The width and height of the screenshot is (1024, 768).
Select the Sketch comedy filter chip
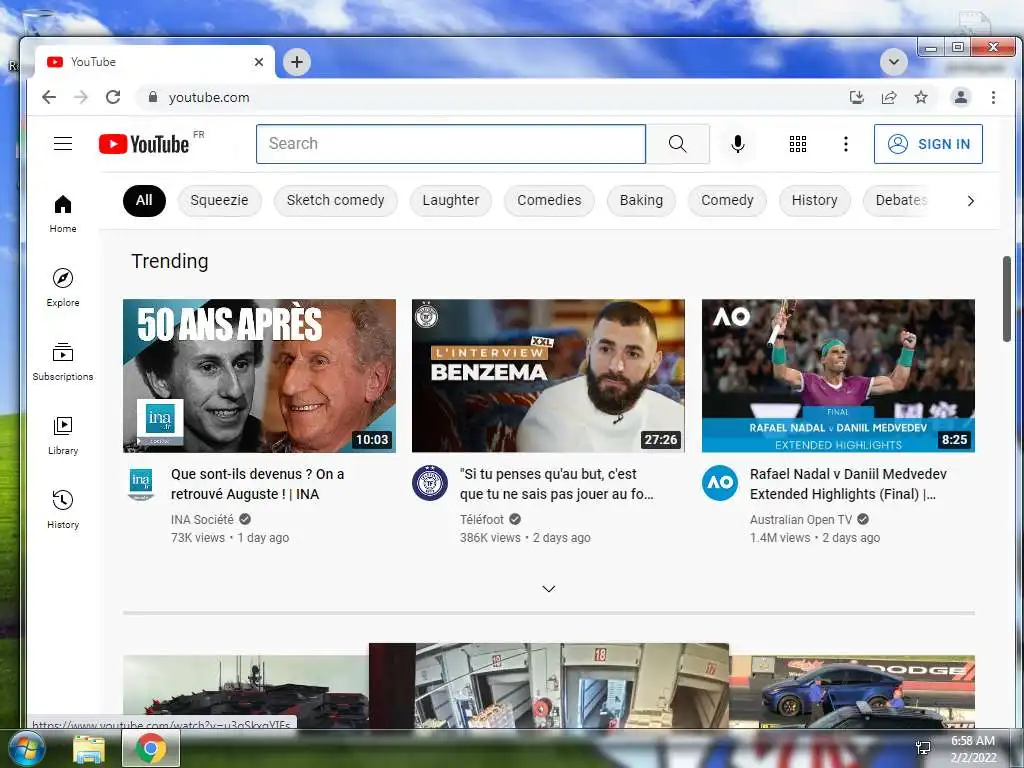[x=336, y=200]
